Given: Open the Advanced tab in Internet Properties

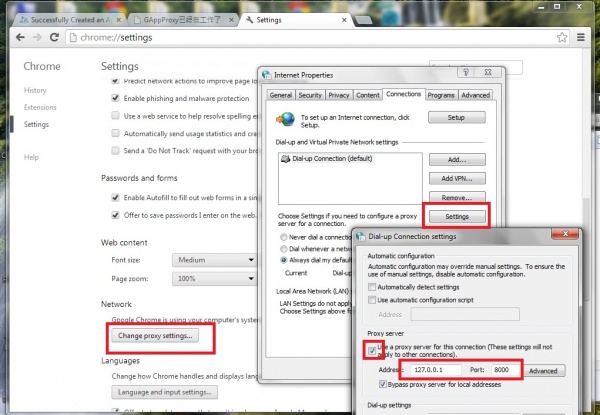Looking at the screenshot, I should [x=475, y=95].
